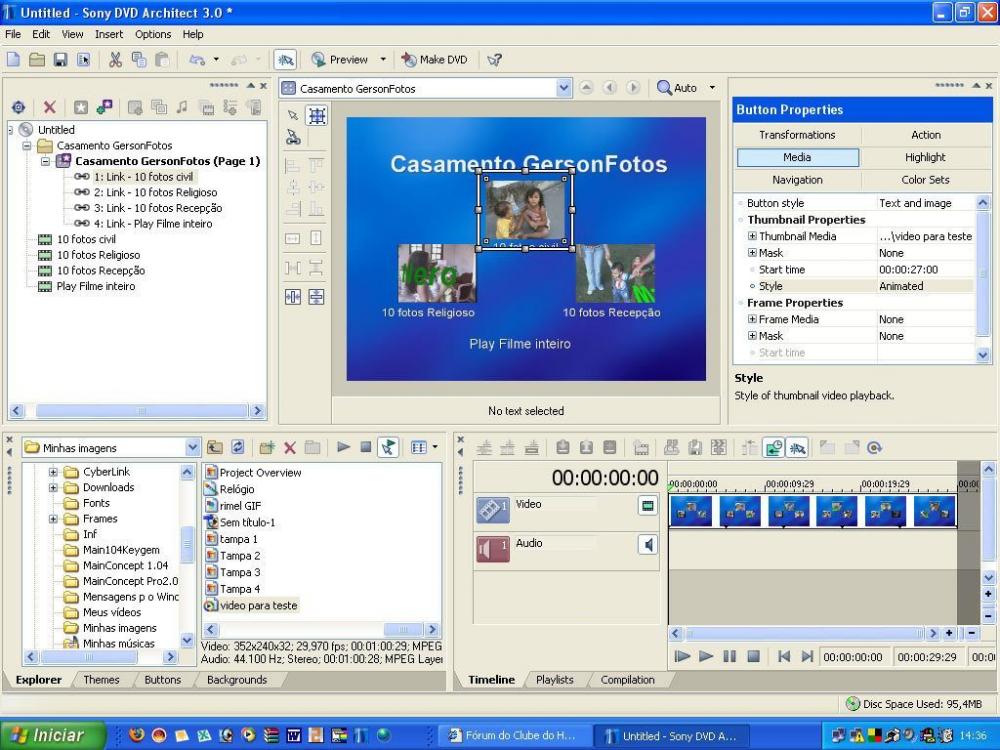Viewport: 1000px width, 750px height.
Task: Select the arrow selection tool beside the preview
Action: [x=293, y=115]
